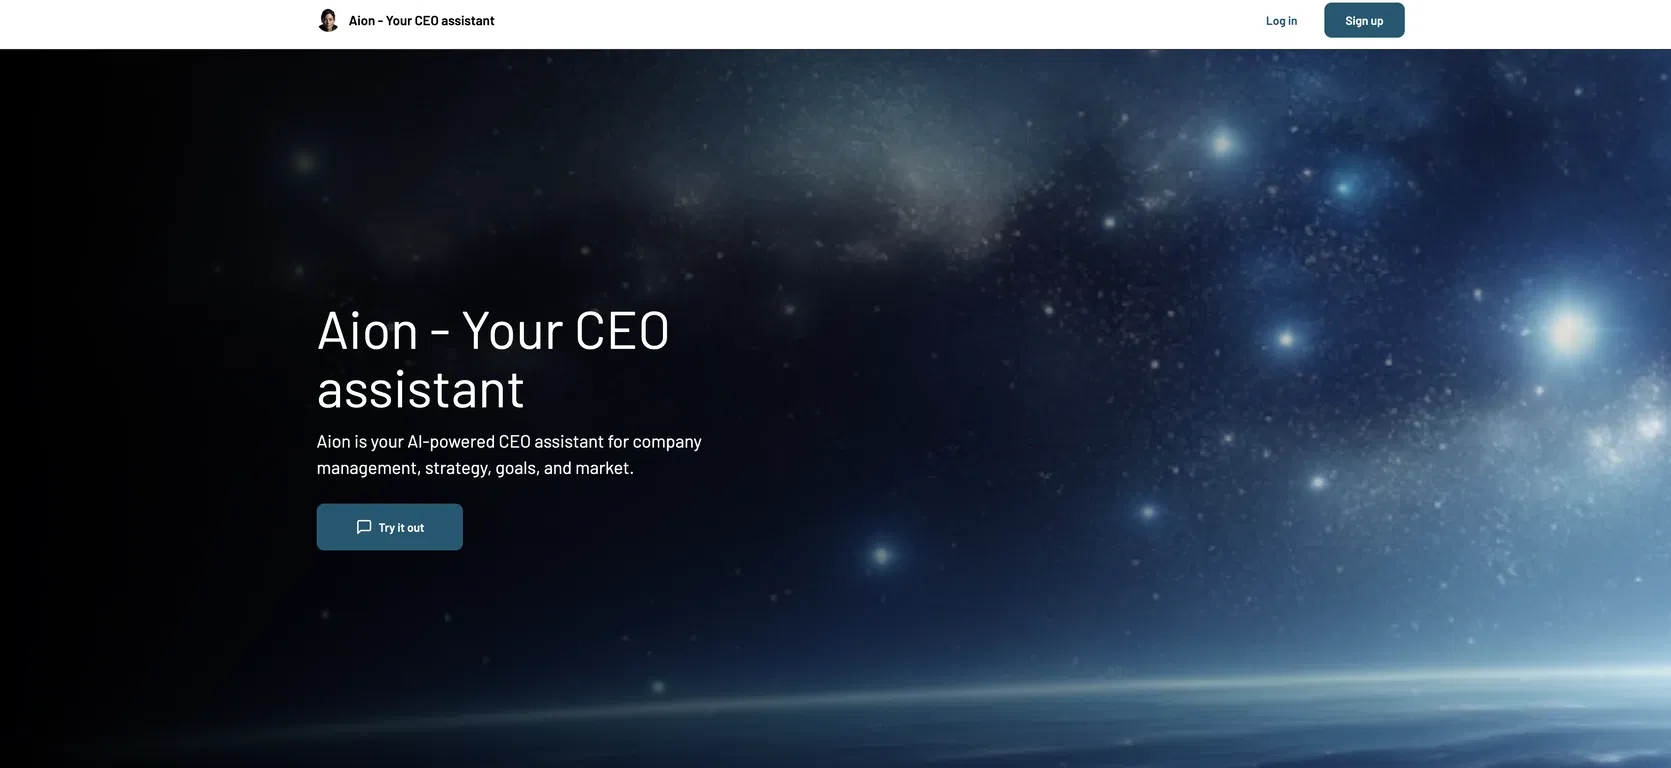Click the word assistant in hero heading
1671x768 pixels.
coord(421,390)
